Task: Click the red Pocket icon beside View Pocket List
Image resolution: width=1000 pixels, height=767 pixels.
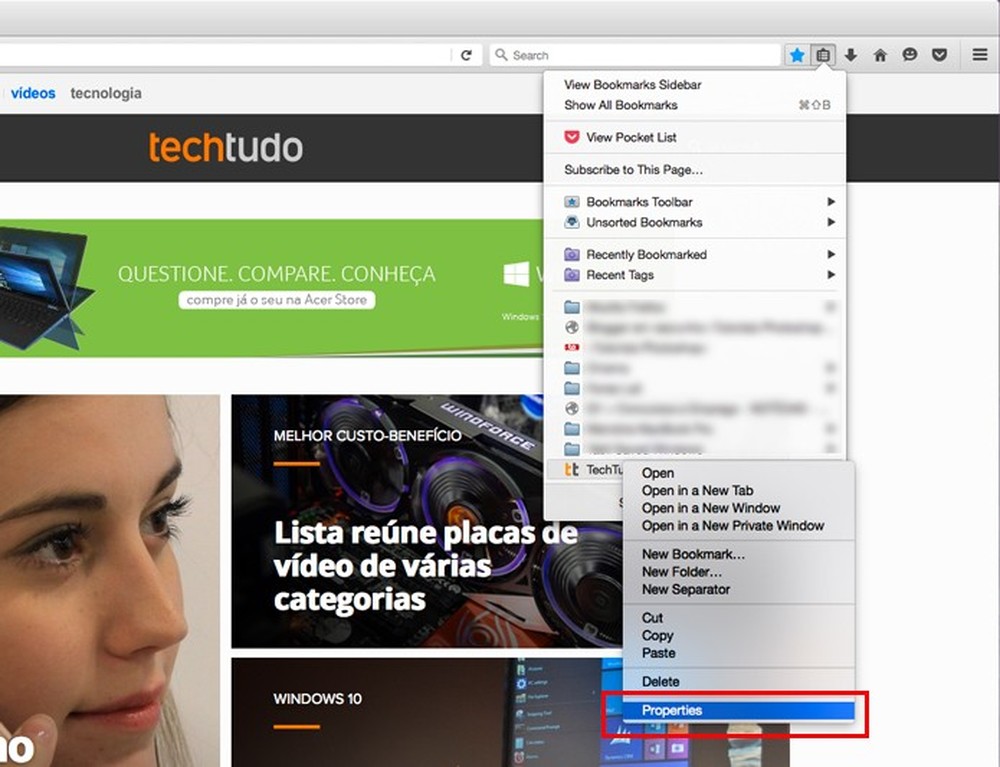Action: pyautogui.click(x=572, y=137)
